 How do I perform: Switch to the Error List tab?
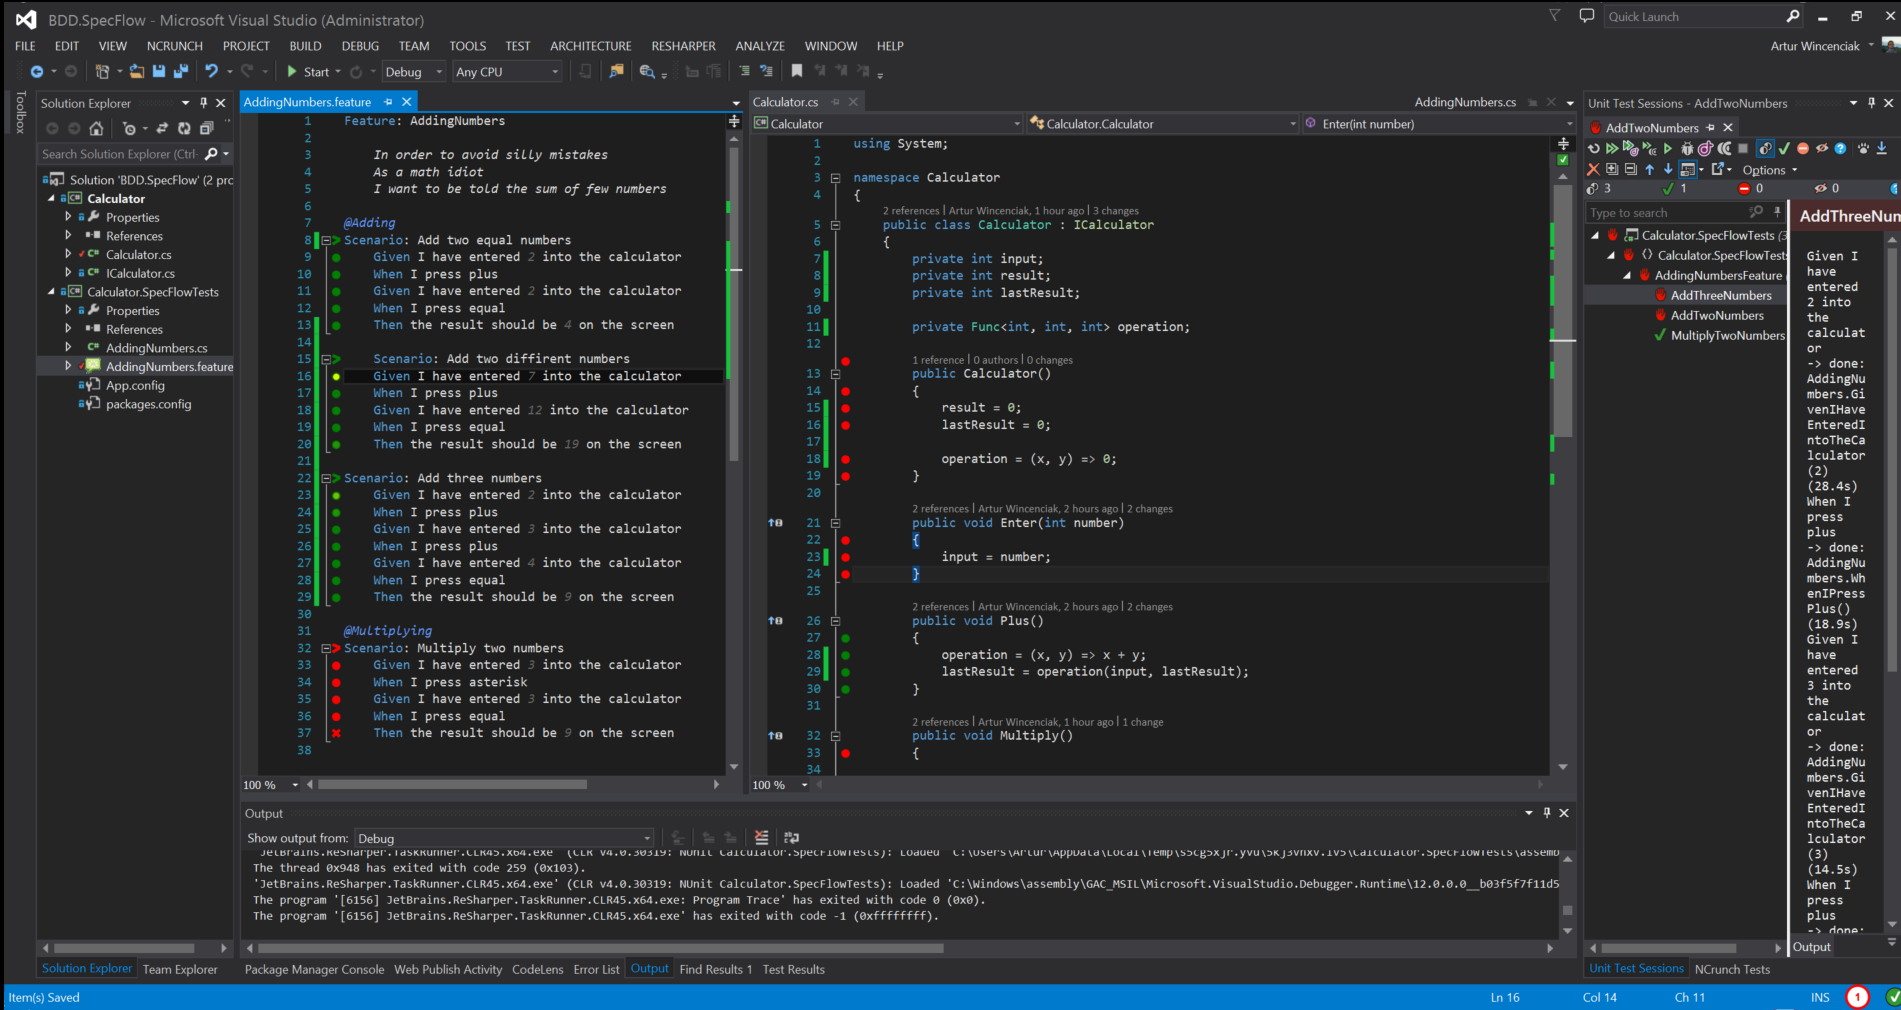596,969
